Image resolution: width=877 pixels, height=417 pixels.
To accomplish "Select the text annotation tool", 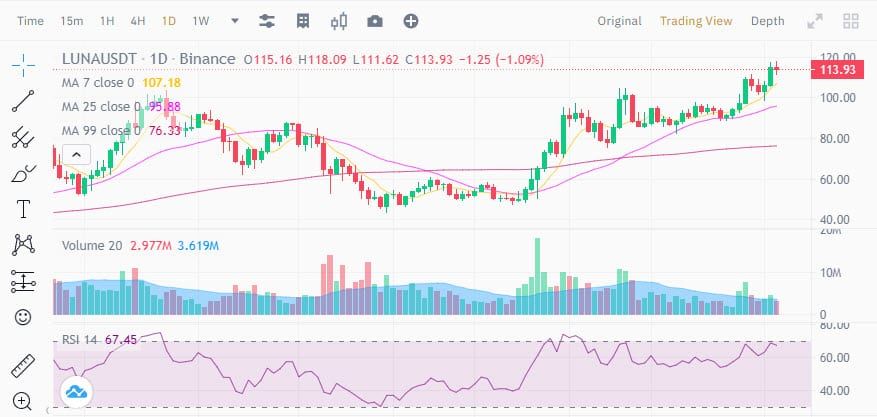I will [23, 209].
